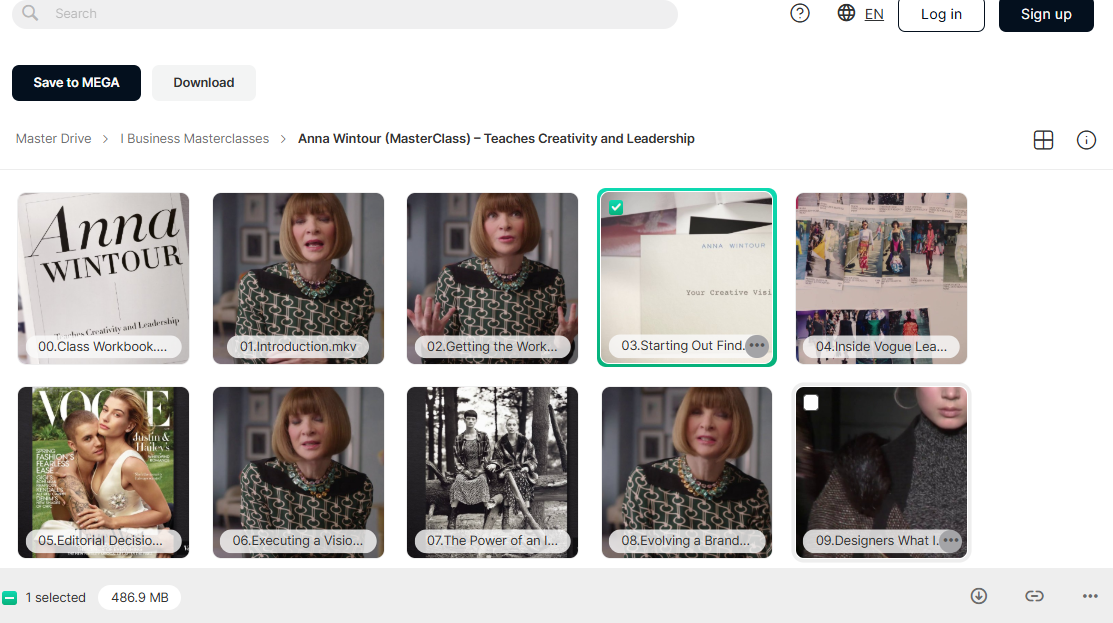Click the get link icon in bottom bar

pyautogui.click(x=1034, y=596)
